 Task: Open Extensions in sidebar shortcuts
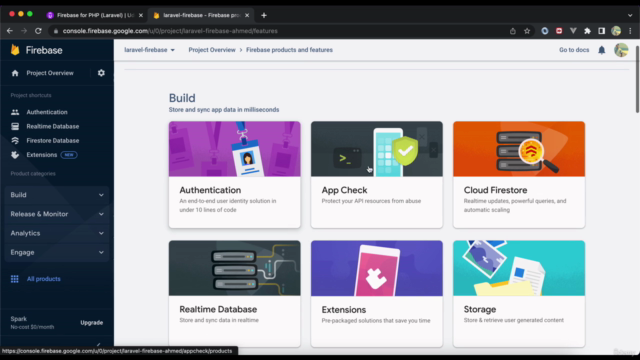click(x=42, y=155)
